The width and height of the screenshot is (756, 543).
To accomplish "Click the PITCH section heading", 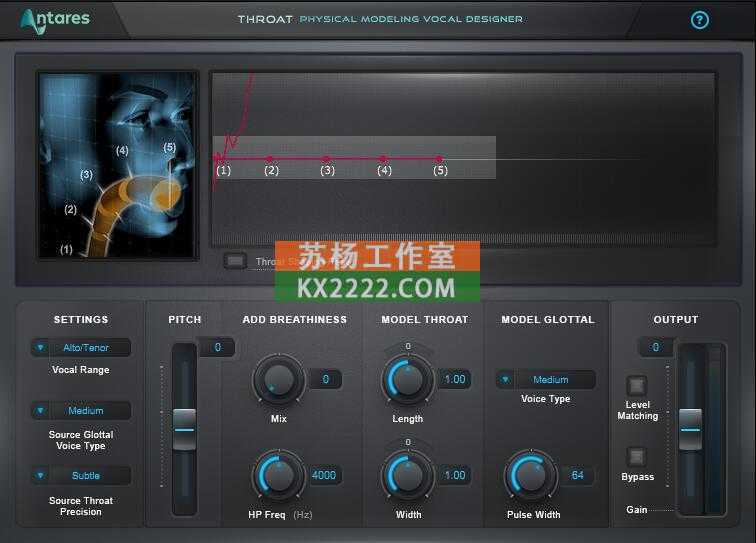I will click(185, 319).
